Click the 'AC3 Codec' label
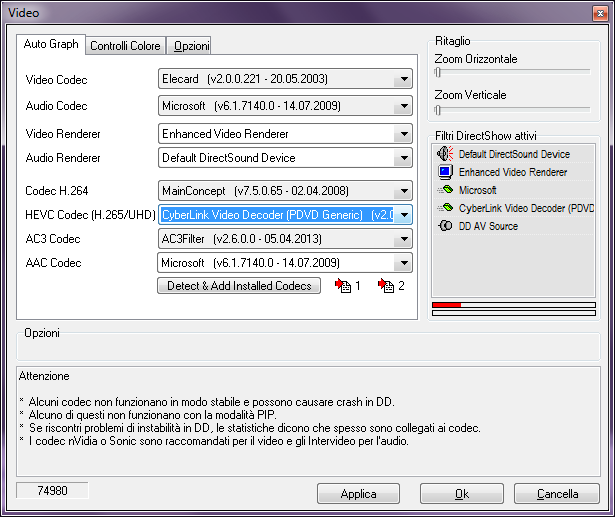The image size is (615, 517). [53, 239]
